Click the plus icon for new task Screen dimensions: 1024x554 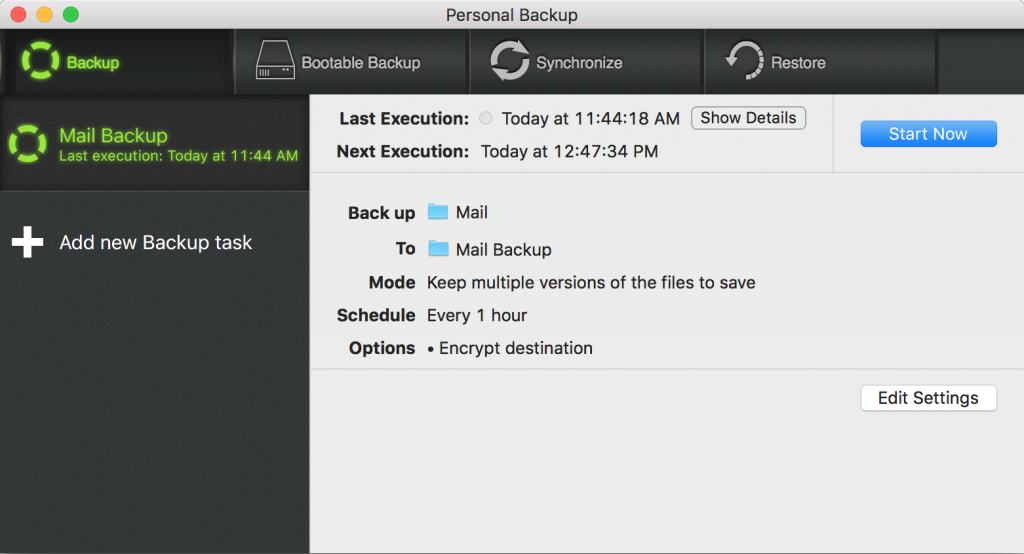pyautogui.click(x=27, y=242)
